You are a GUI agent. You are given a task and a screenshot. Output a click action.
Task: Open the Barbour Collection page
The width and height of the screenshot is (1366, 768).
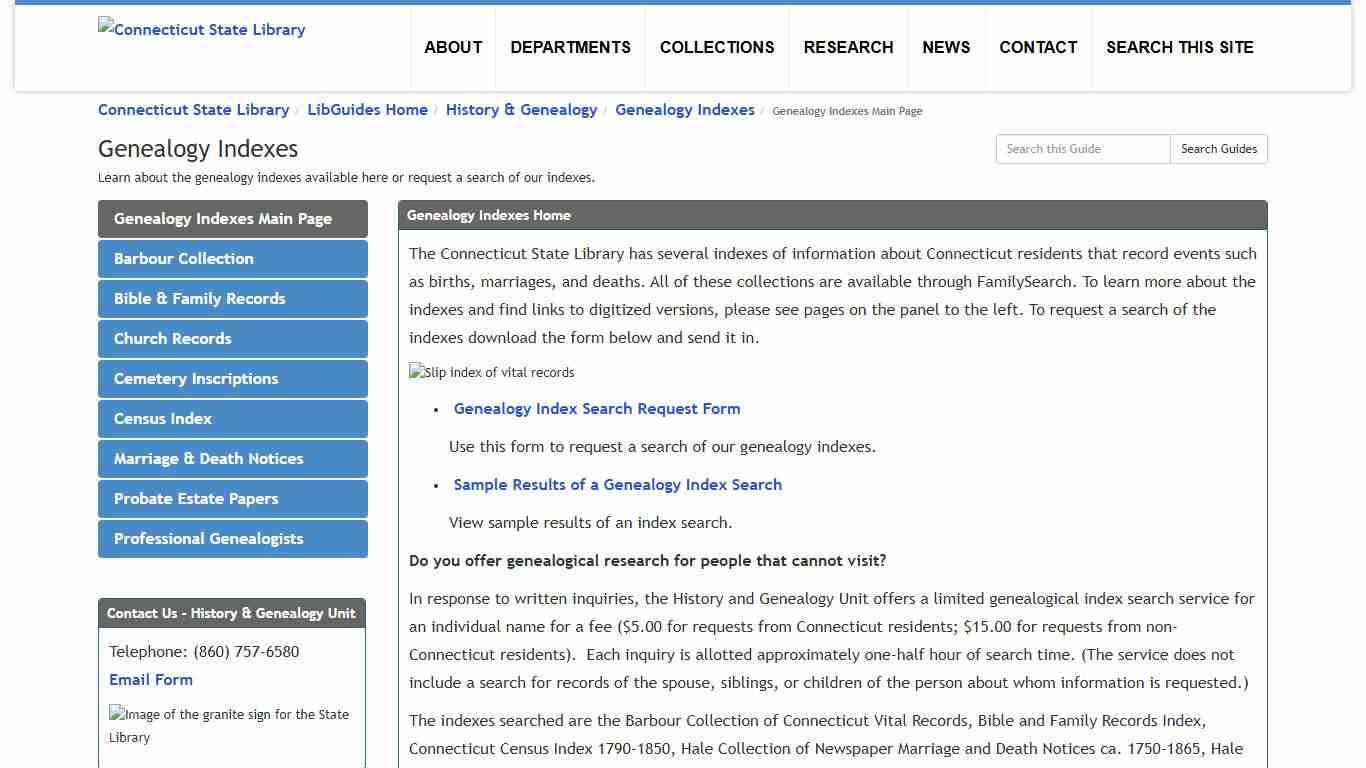232,259
